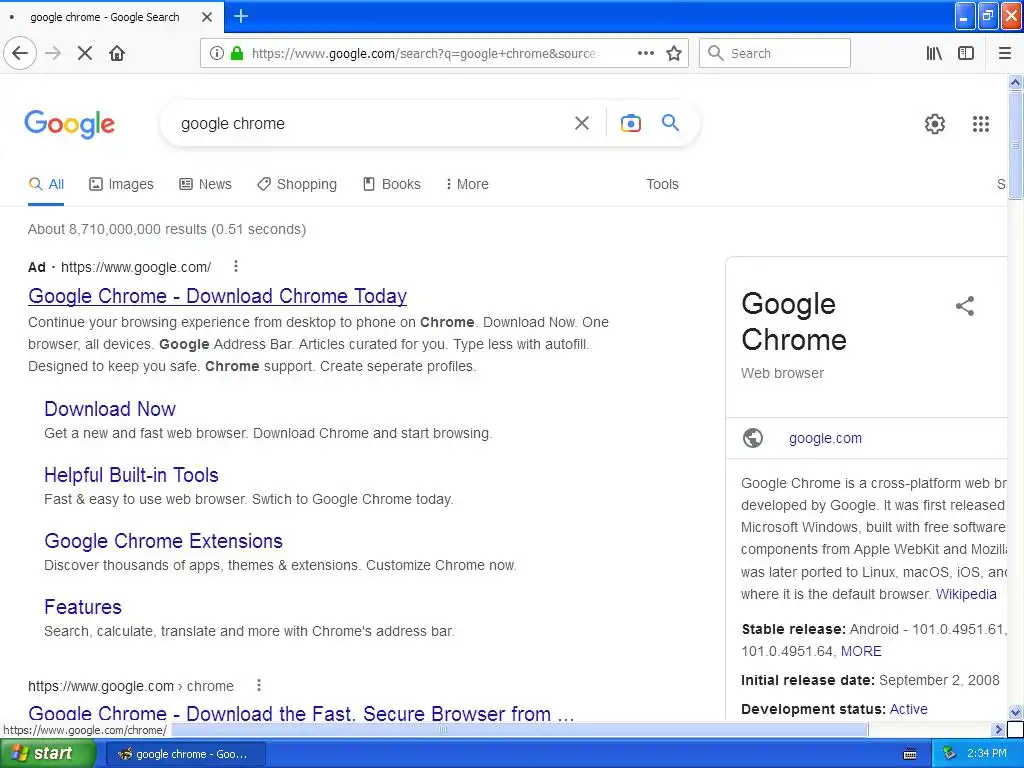Close the google chrome search tab

click(207, 17)
